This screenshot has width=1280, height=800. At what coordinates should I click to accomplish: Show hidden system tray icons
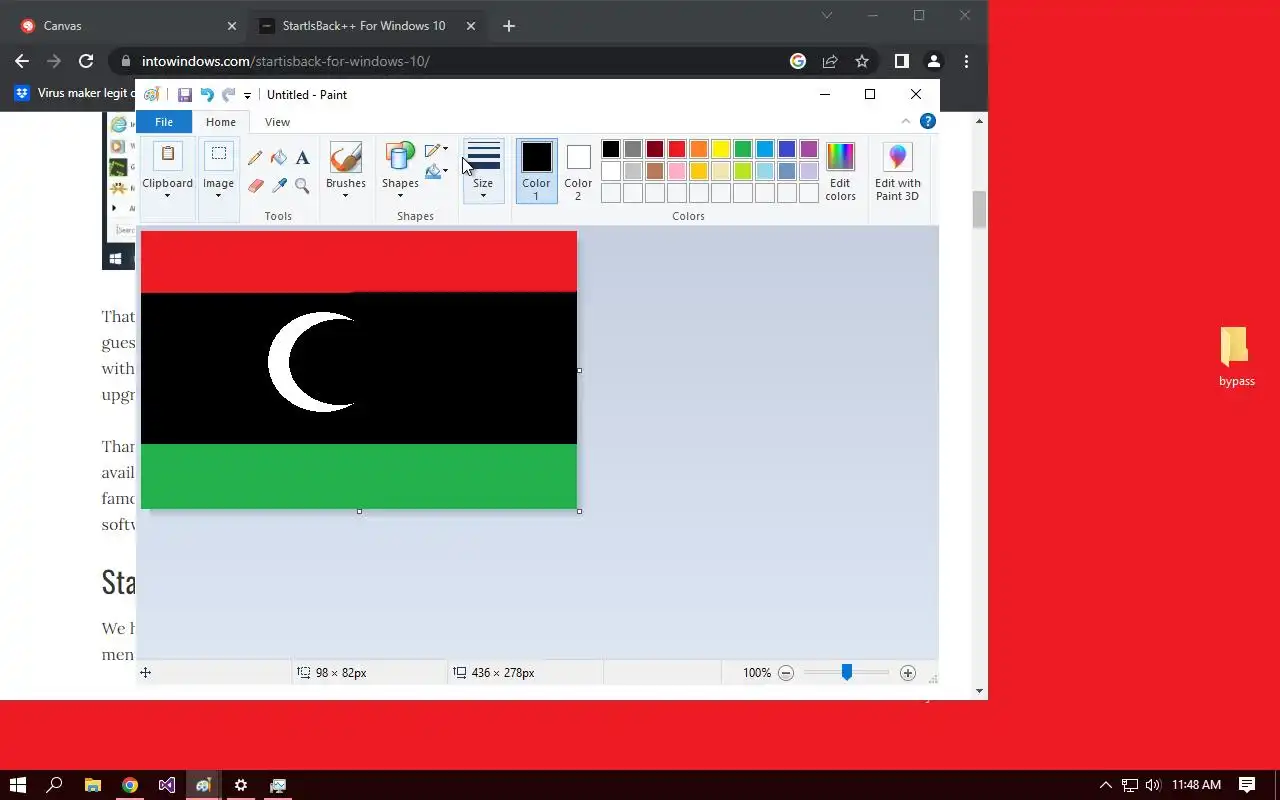pyautogui.click(x=1105, y=785)
